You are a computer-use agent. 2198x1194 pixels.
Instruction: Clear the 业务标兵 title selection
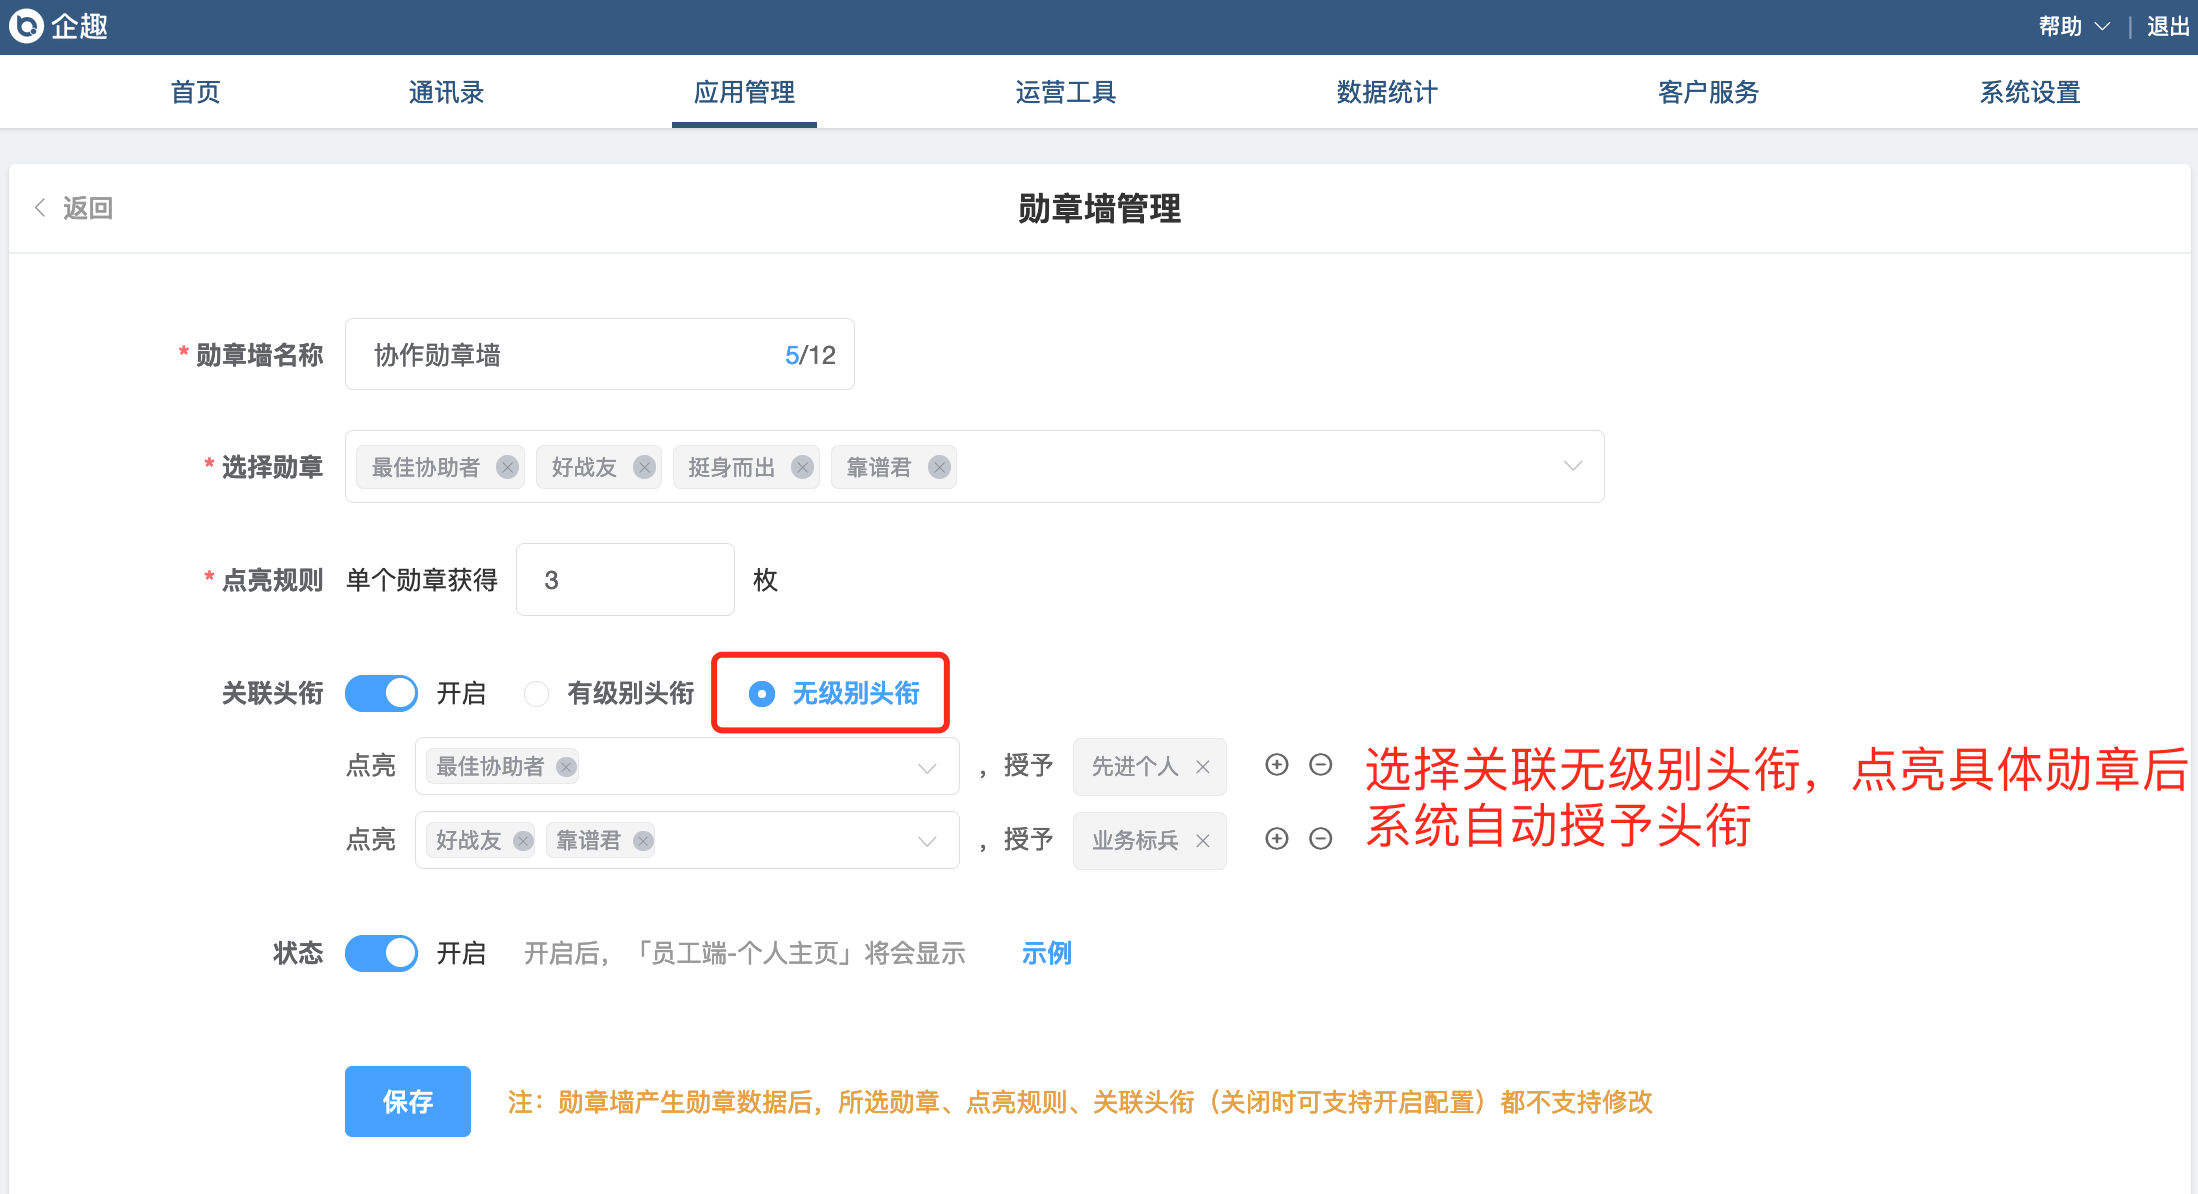tap(1203, 841)
